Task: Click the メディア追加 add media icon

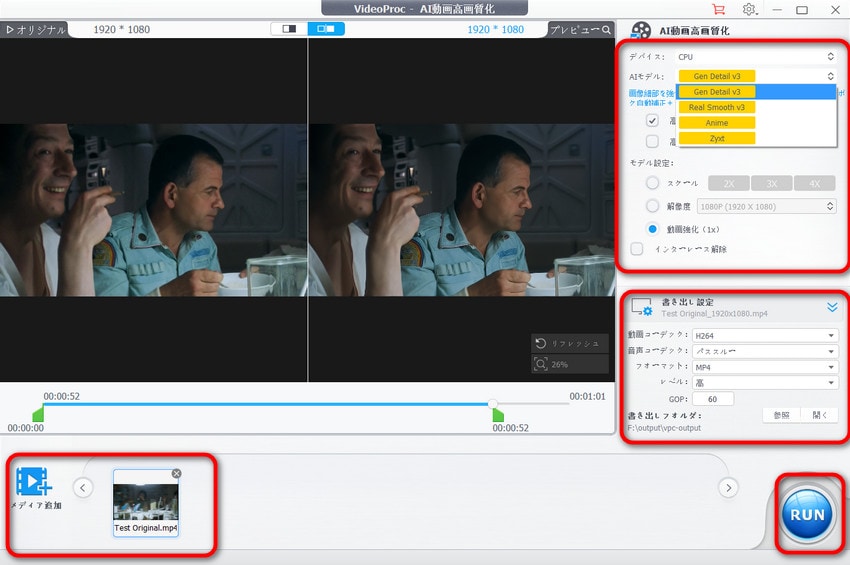Action: pos(34,481)
